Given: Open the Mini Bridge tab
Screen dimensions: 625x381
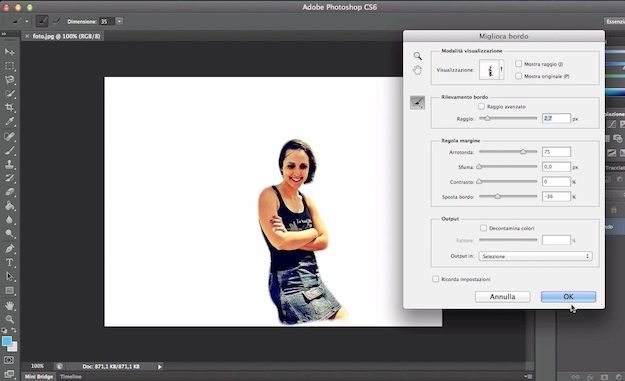Looking at the screenshot, I should pyautogui.click(x=39, y=377).
